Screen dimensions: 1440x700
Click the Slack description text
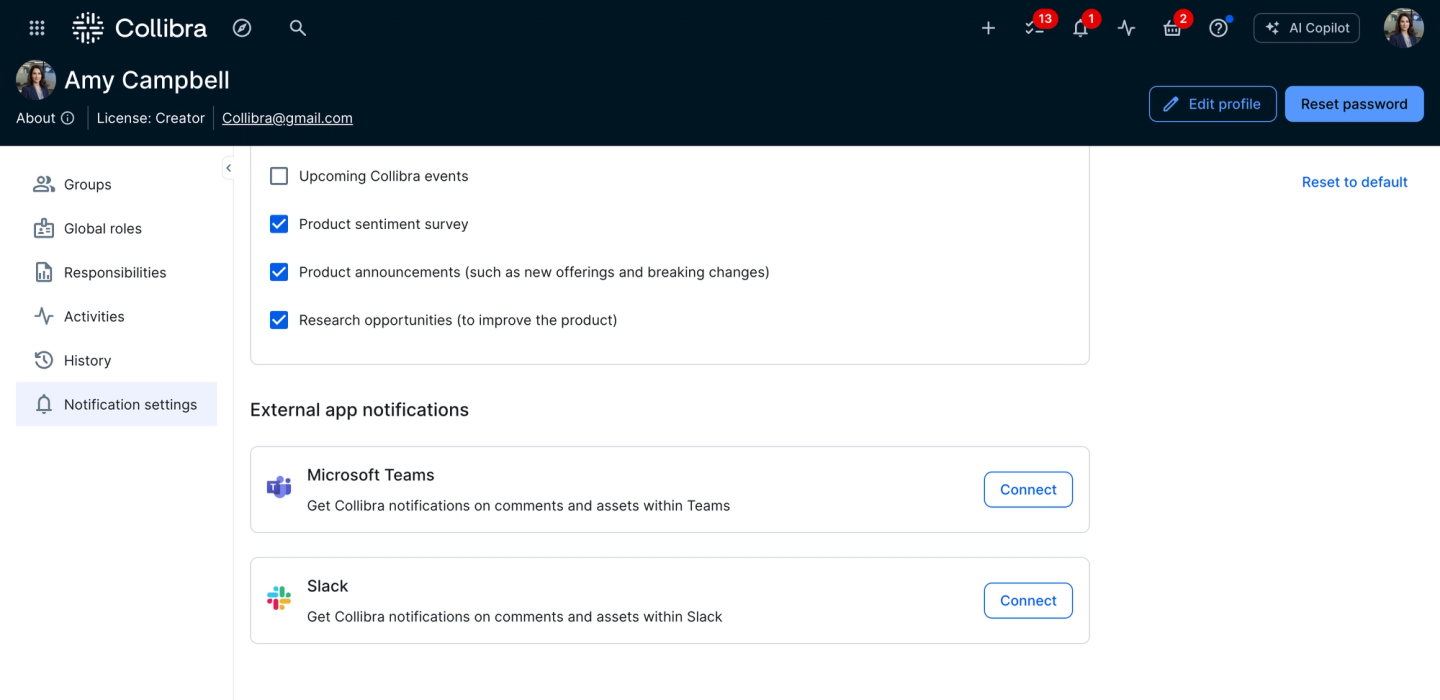514,617
